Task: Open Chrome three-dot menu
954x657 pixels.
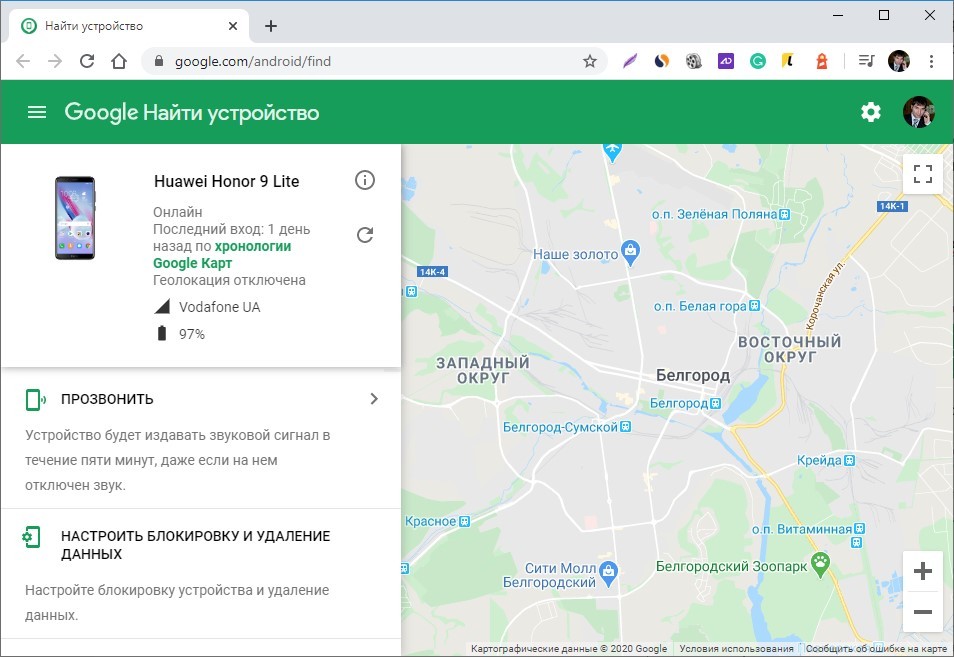Action: click(931, 61)
